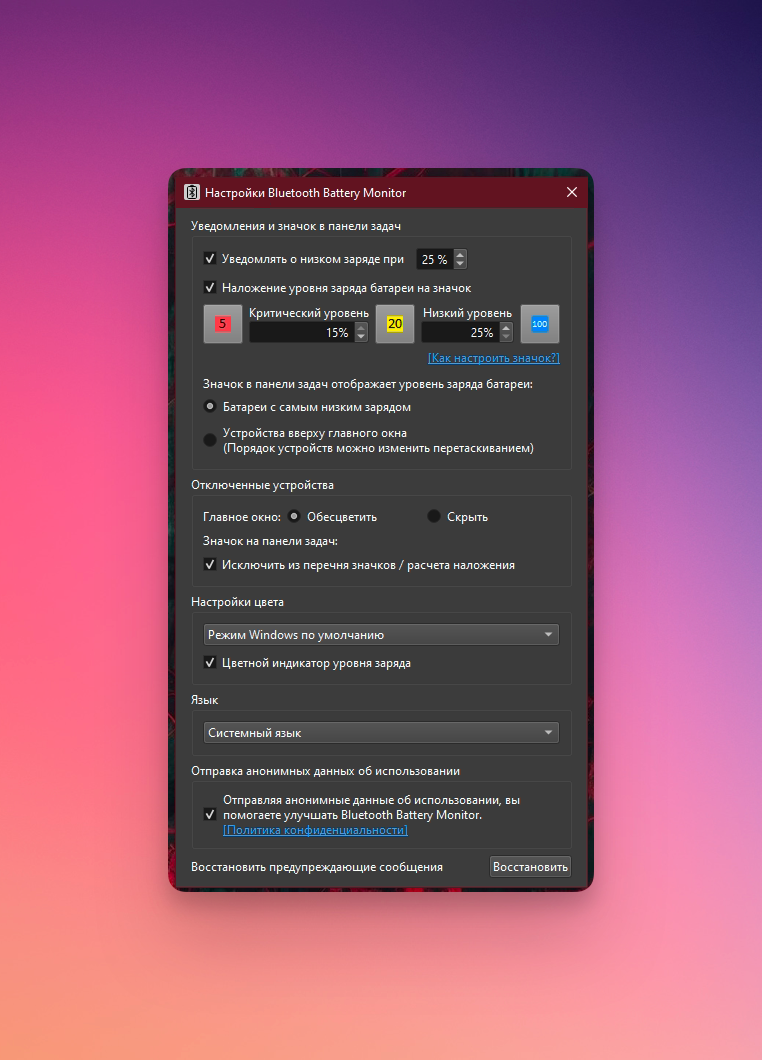This screenshot has height=1060, width=762.
Task: Click the 'Значок на панели задач:' label
Action: pyautogui.click(x=270, y=541)
